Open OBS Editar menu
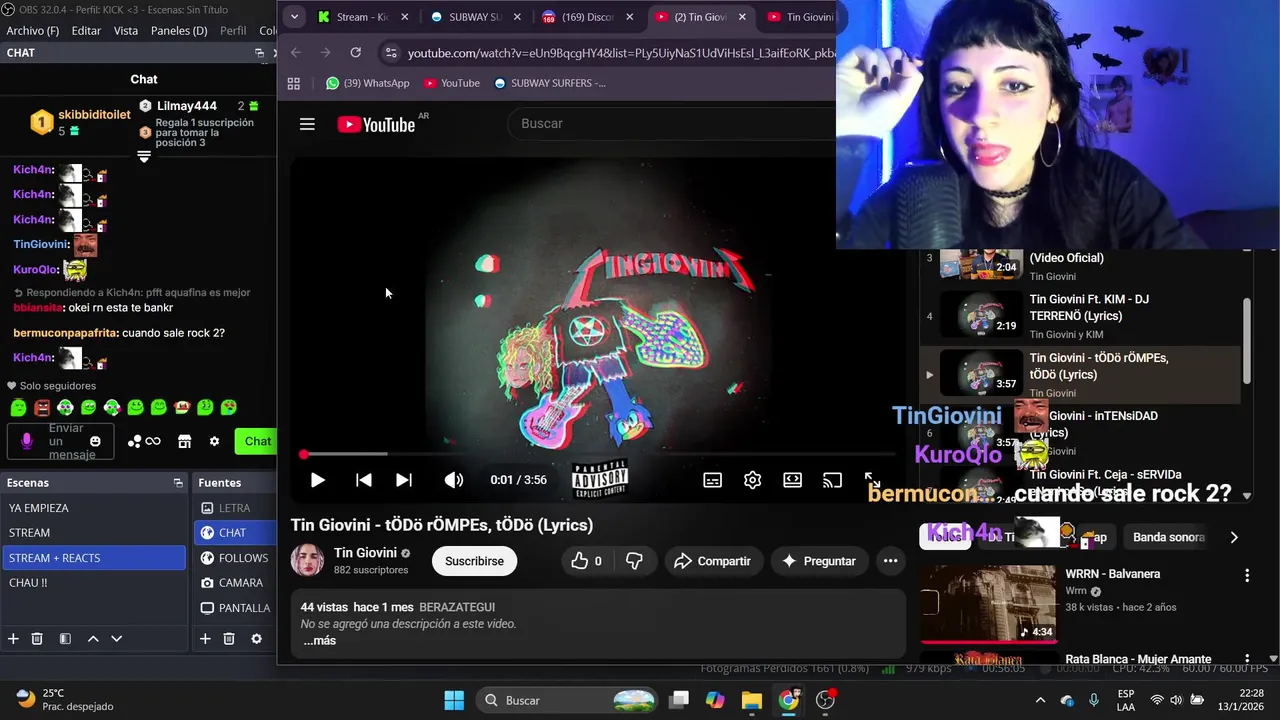 tap(86, 31)
